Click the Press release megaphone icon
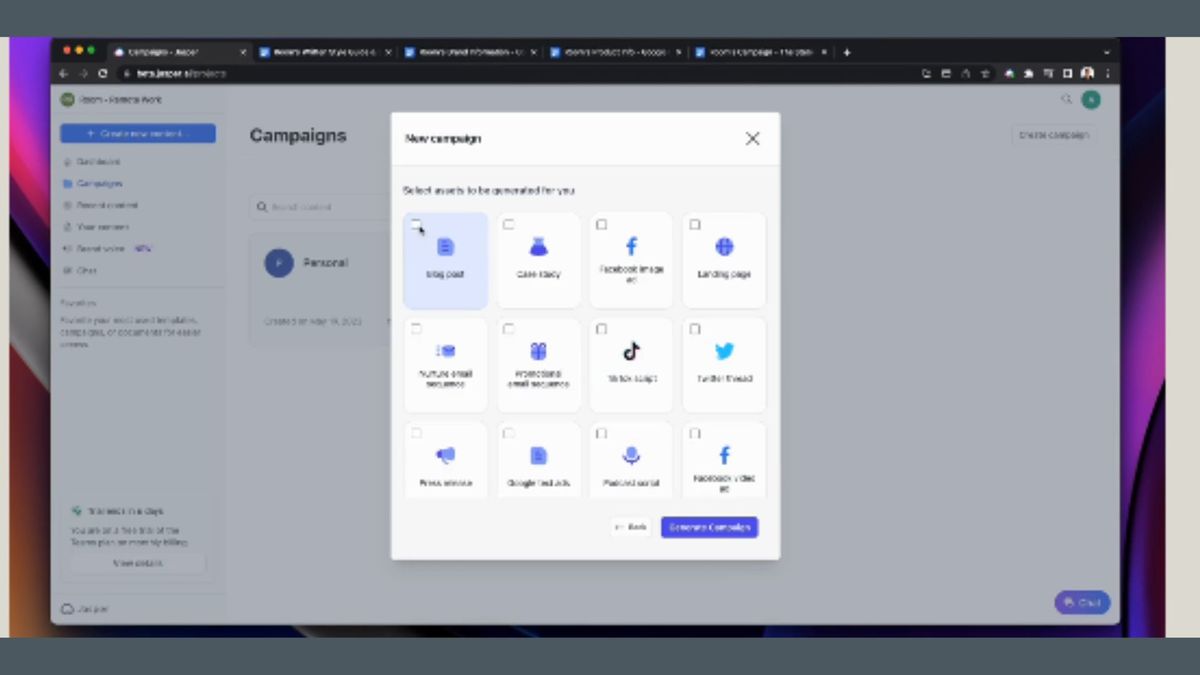Image resolution: width=1200 pixels, height=675 pixels. (x=445, y=456)
